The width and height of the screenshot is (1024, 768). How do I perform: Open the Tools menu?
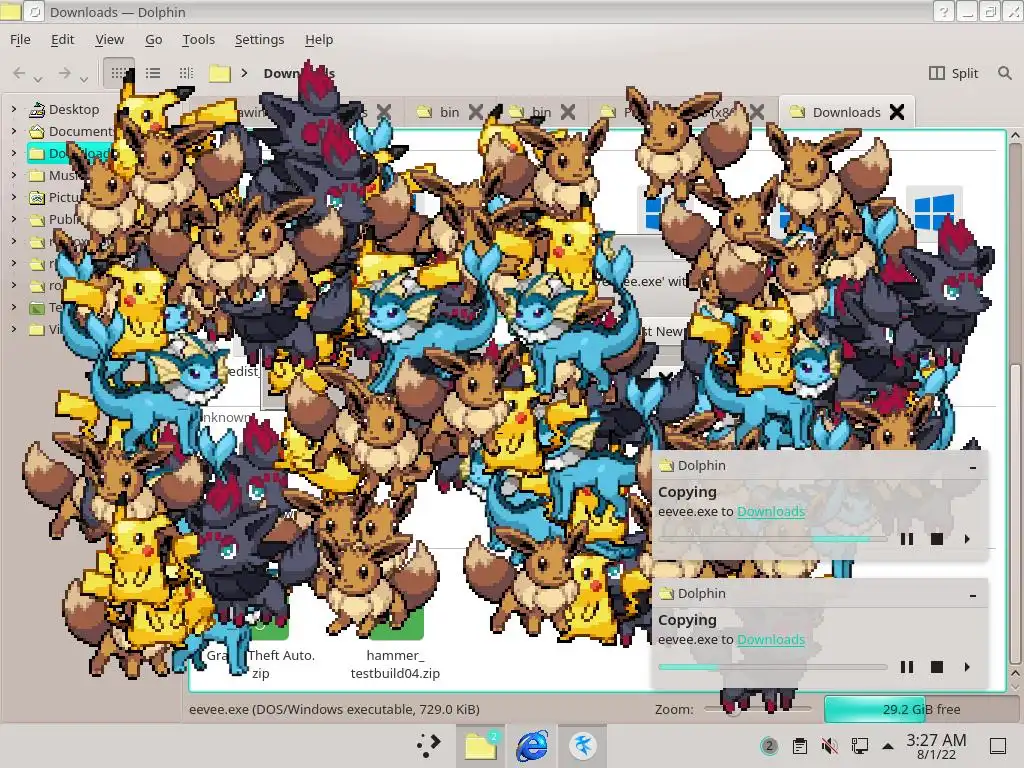199,40
